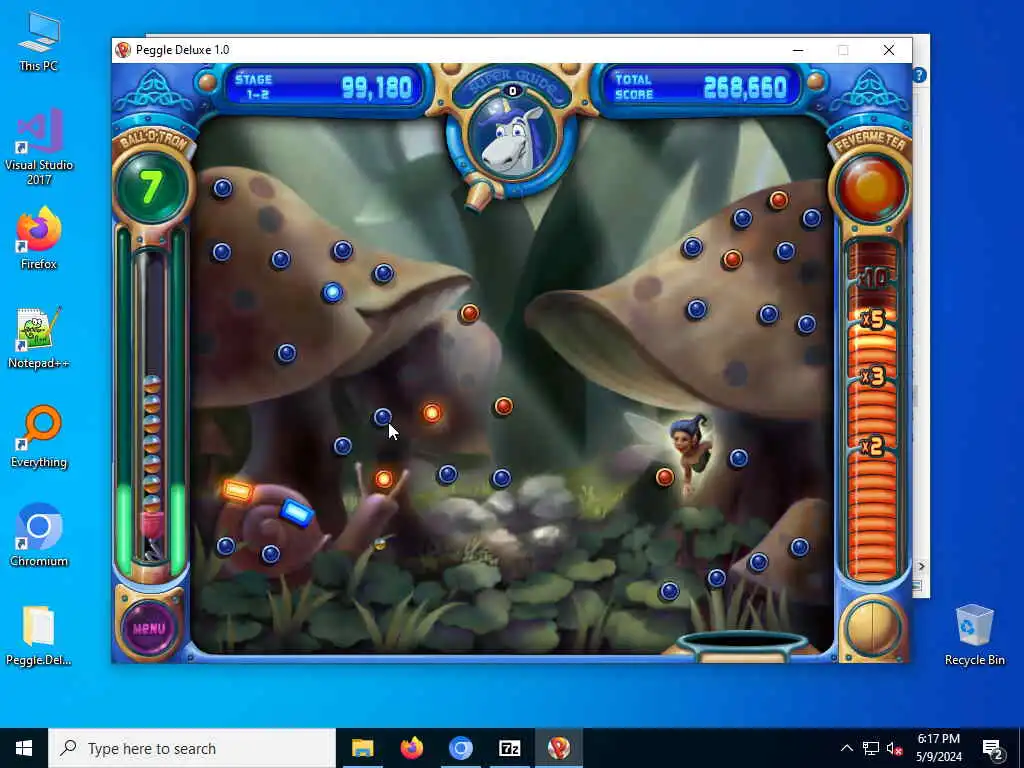This screenshot has height=768, width=1024.
Task: Click the taskbar clock showing 6:17 PM
Action: click(938, 748)
